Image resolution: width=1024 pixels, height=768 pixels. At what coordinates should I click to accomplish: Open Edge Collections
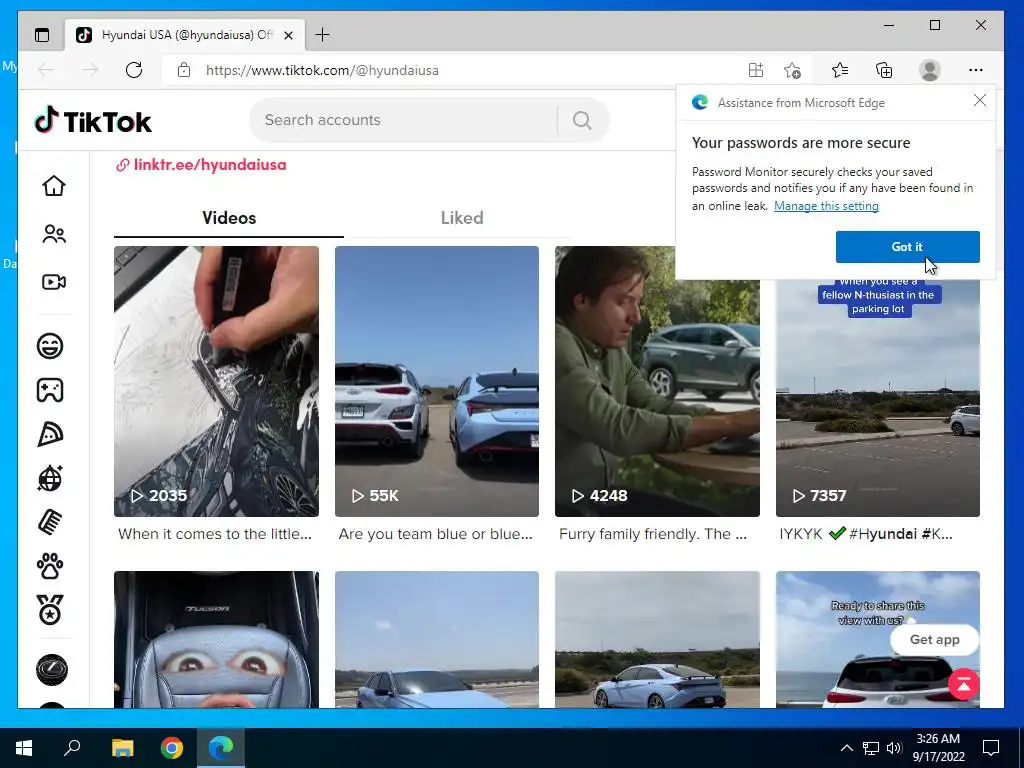884,70
